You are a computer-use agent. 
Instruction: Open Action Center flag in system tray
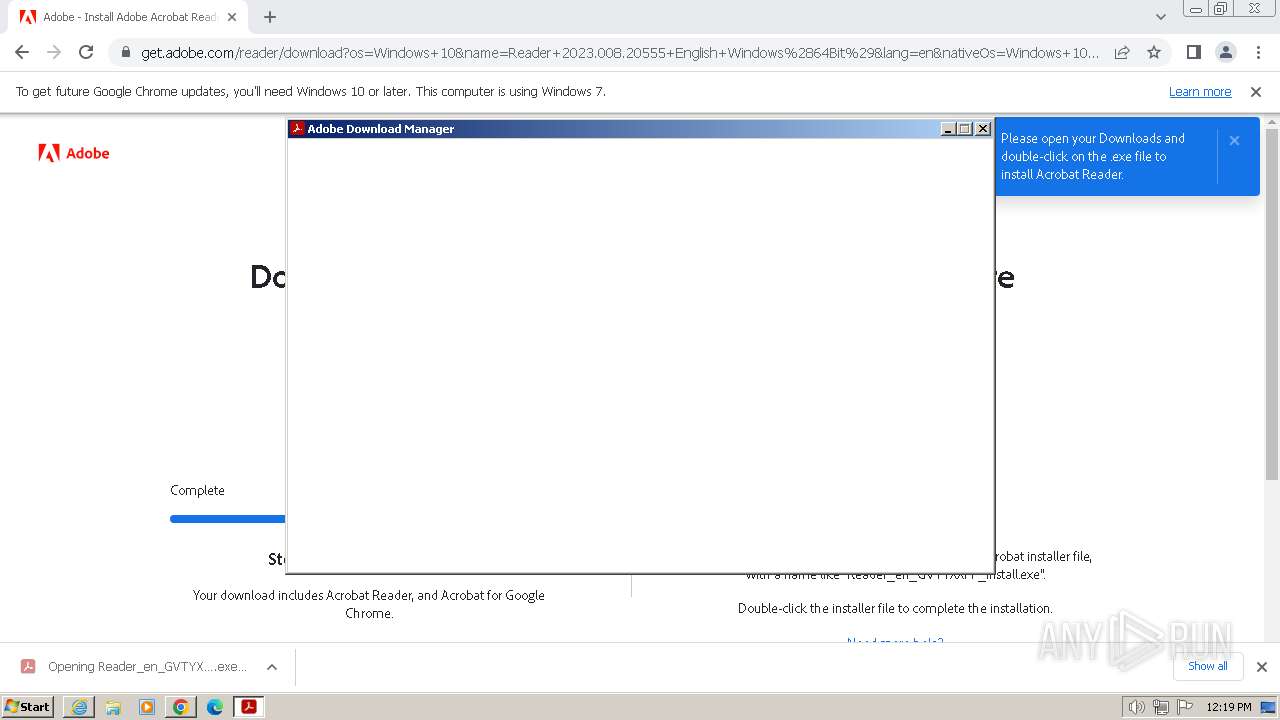(1184, 707)
